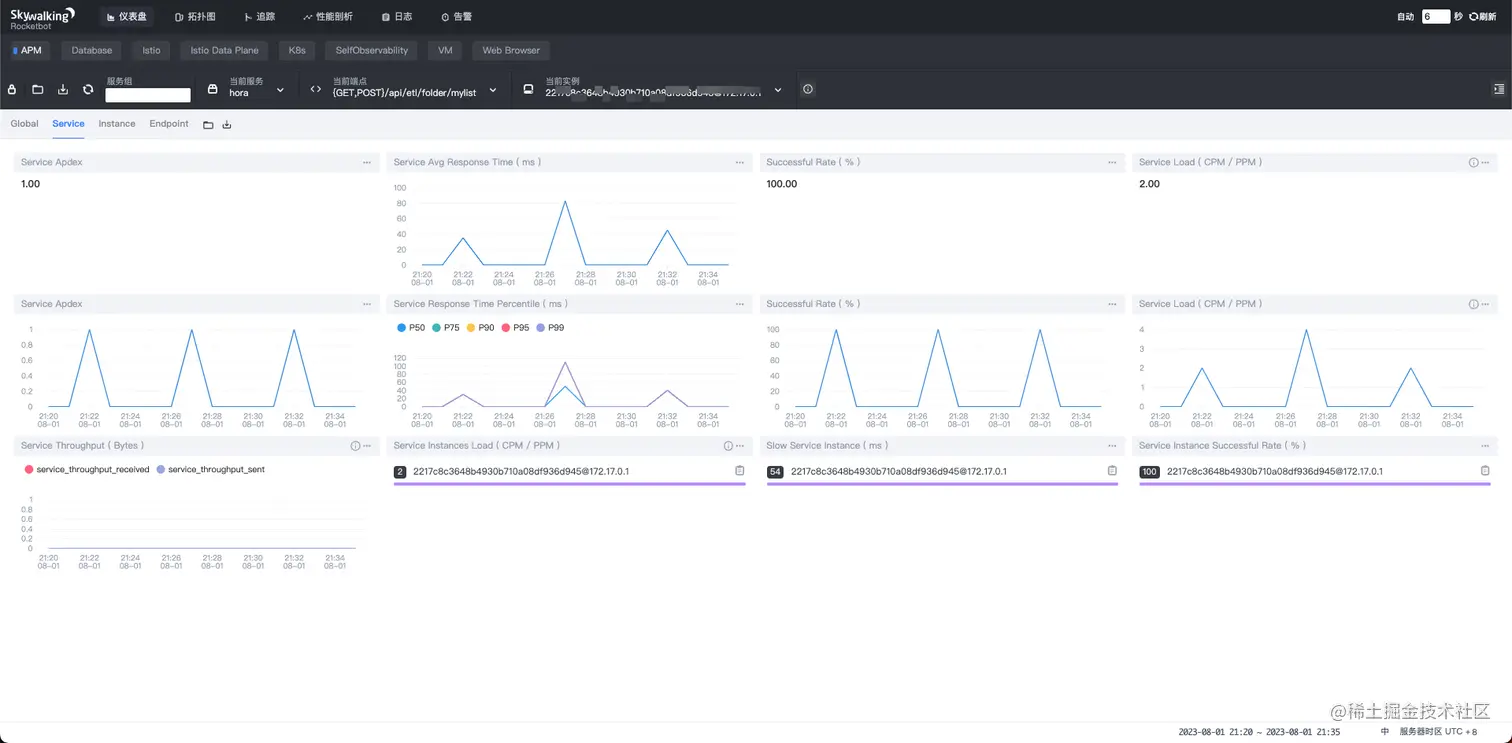Open the 拓扑图 topology page
Screen dimensions: 1512x743
(195, 17)
